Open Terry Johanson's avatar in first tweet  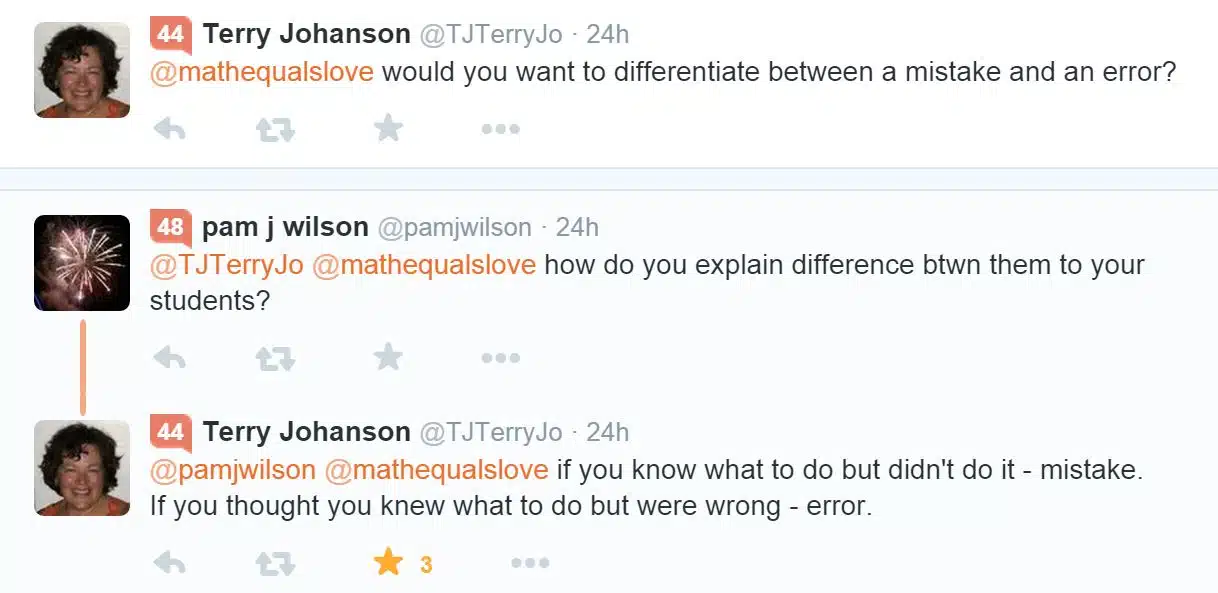pyautogui.click(x=82, y=70)
